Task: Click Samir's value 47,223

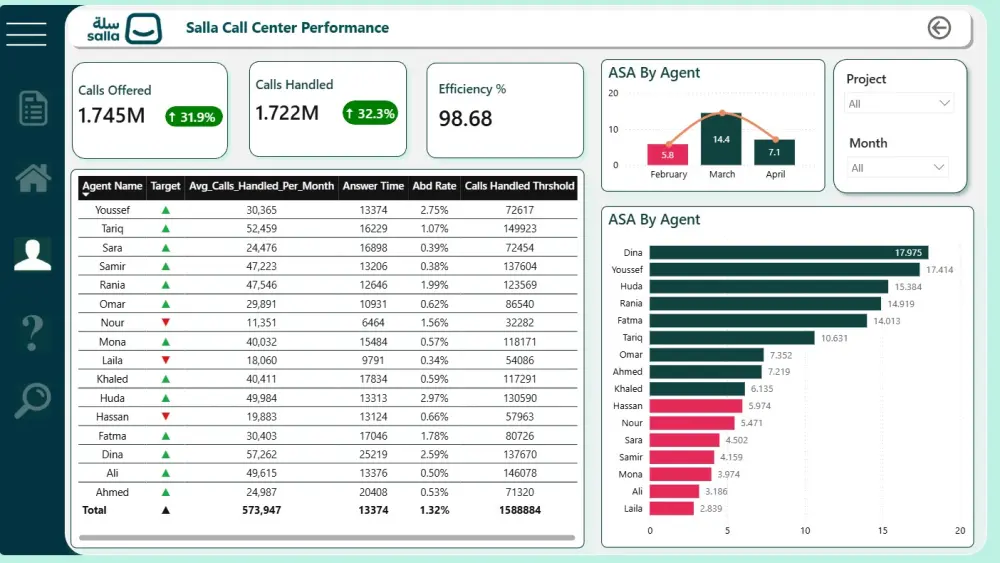Action: point(261,267)
